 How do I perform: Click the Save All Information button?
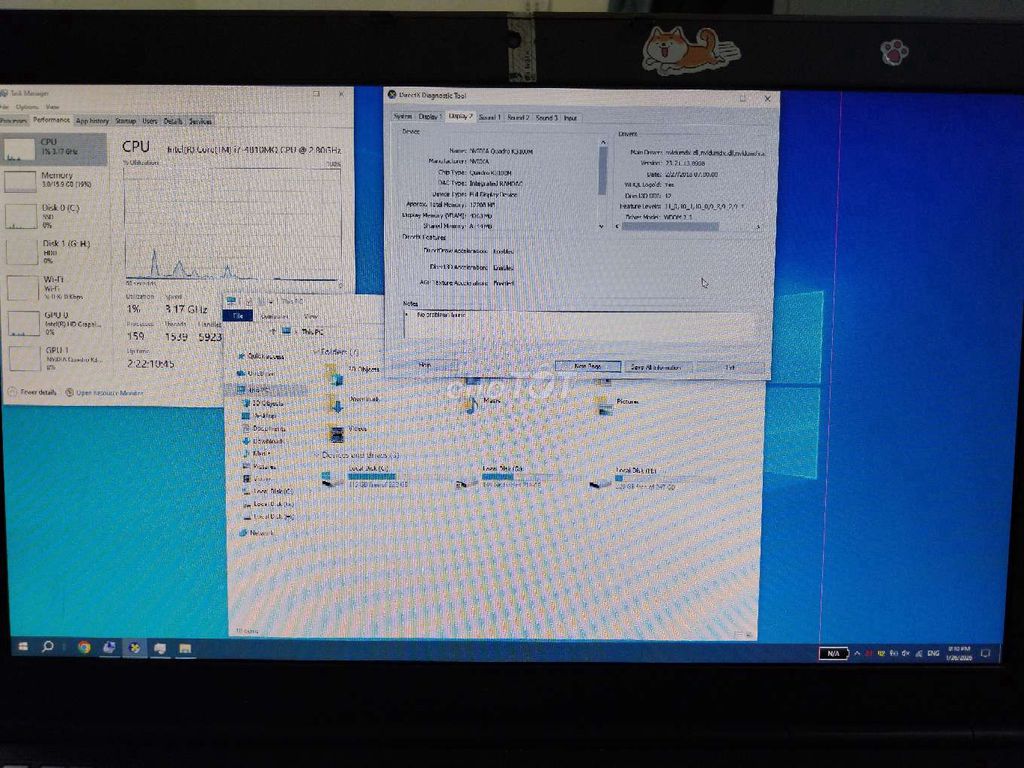(655, 366)
